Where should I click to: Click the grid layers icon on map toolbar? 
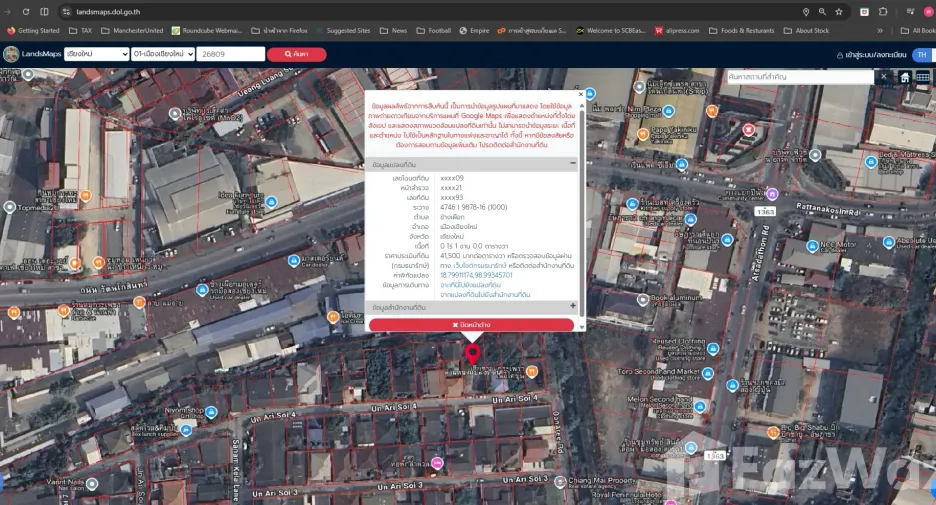pos(923,77)
